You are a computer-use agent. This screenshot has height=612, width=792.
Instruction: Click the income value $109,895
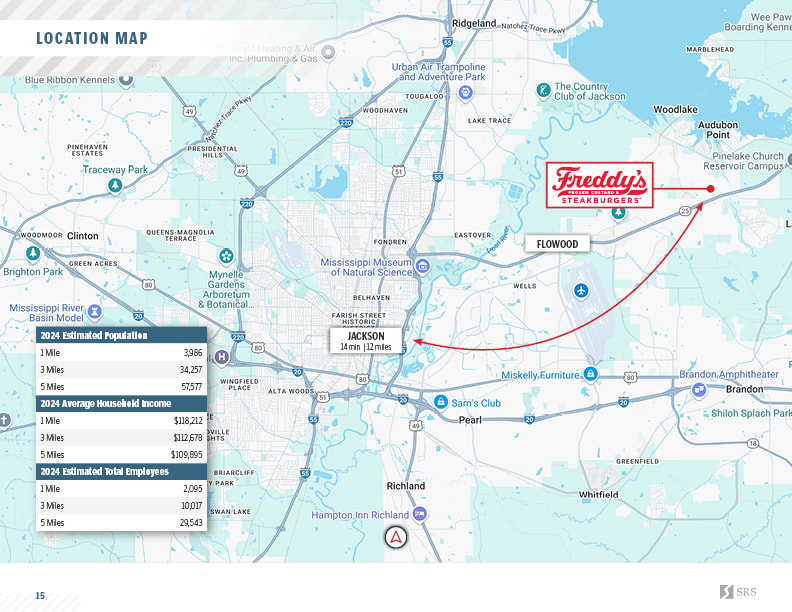click(x=186, y=454)
